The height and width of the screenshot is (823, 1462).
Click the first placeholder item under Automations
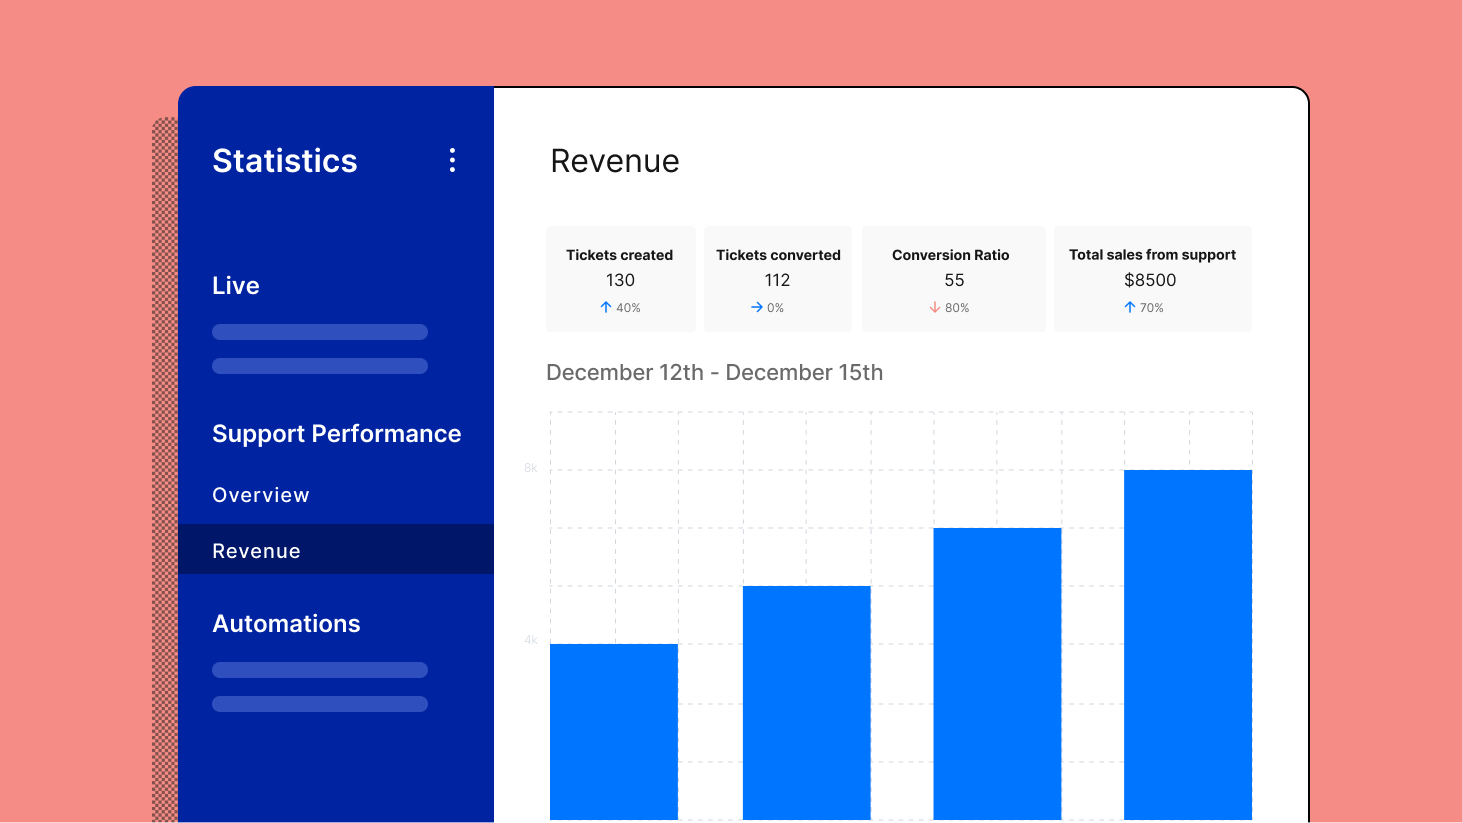click(x=320, y=670)
